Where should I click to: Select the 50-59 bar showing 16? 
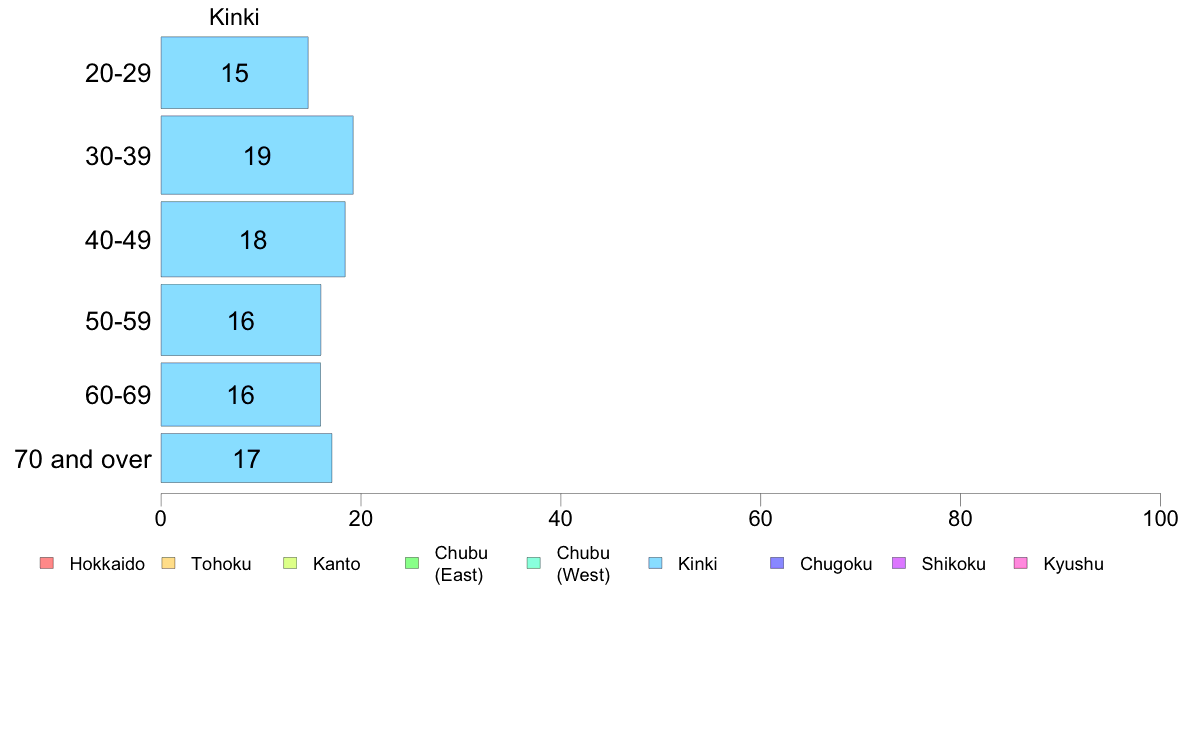tap(241, 321)
